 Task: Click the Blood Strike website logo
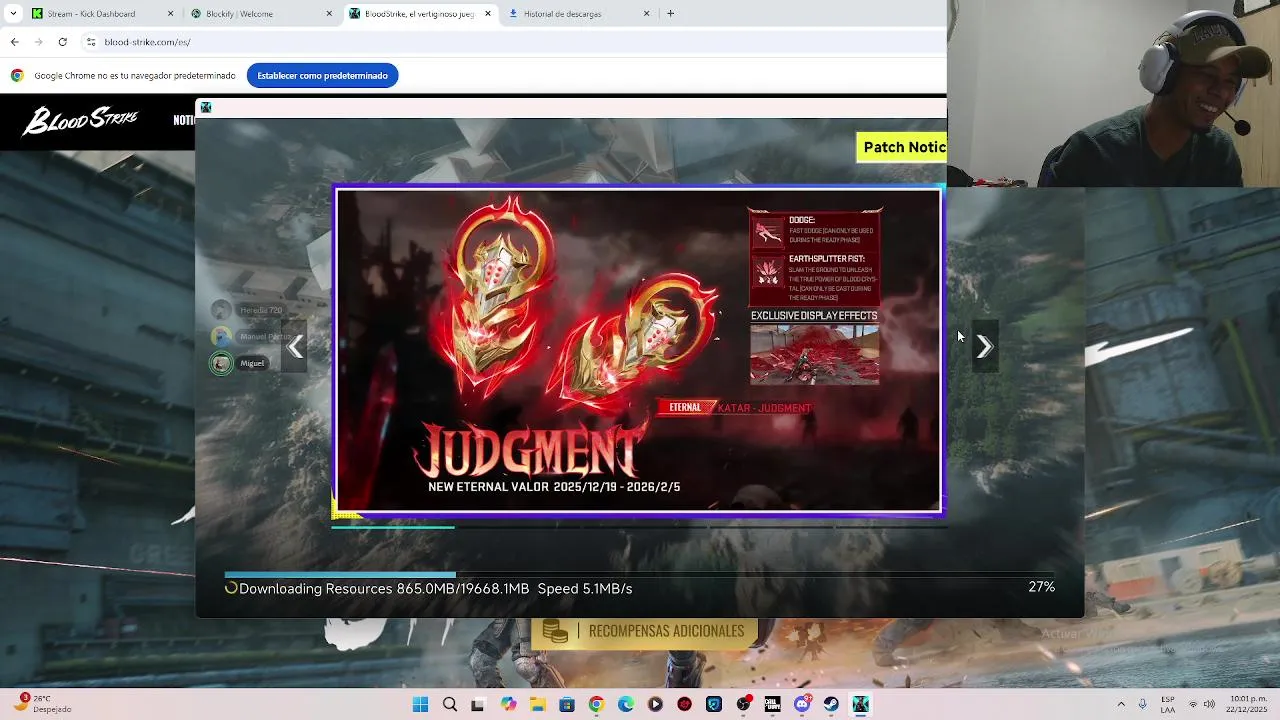(80, 120)
